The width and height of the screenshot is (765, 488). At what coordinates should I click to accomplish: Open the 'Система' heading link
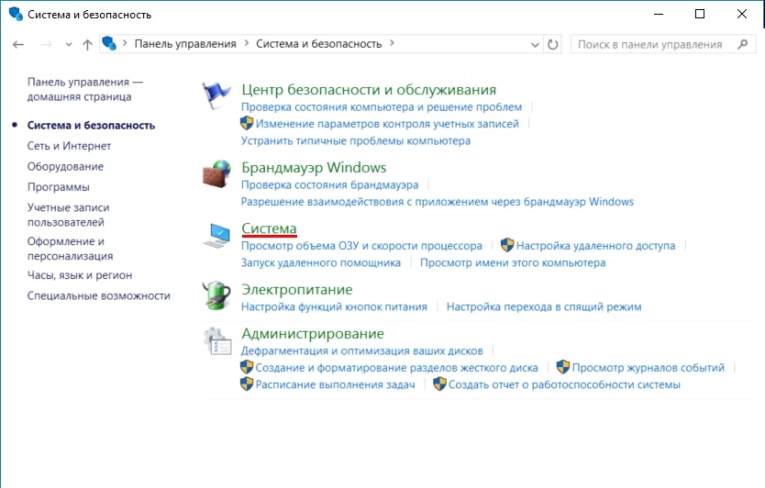click(x=269, y=228)
